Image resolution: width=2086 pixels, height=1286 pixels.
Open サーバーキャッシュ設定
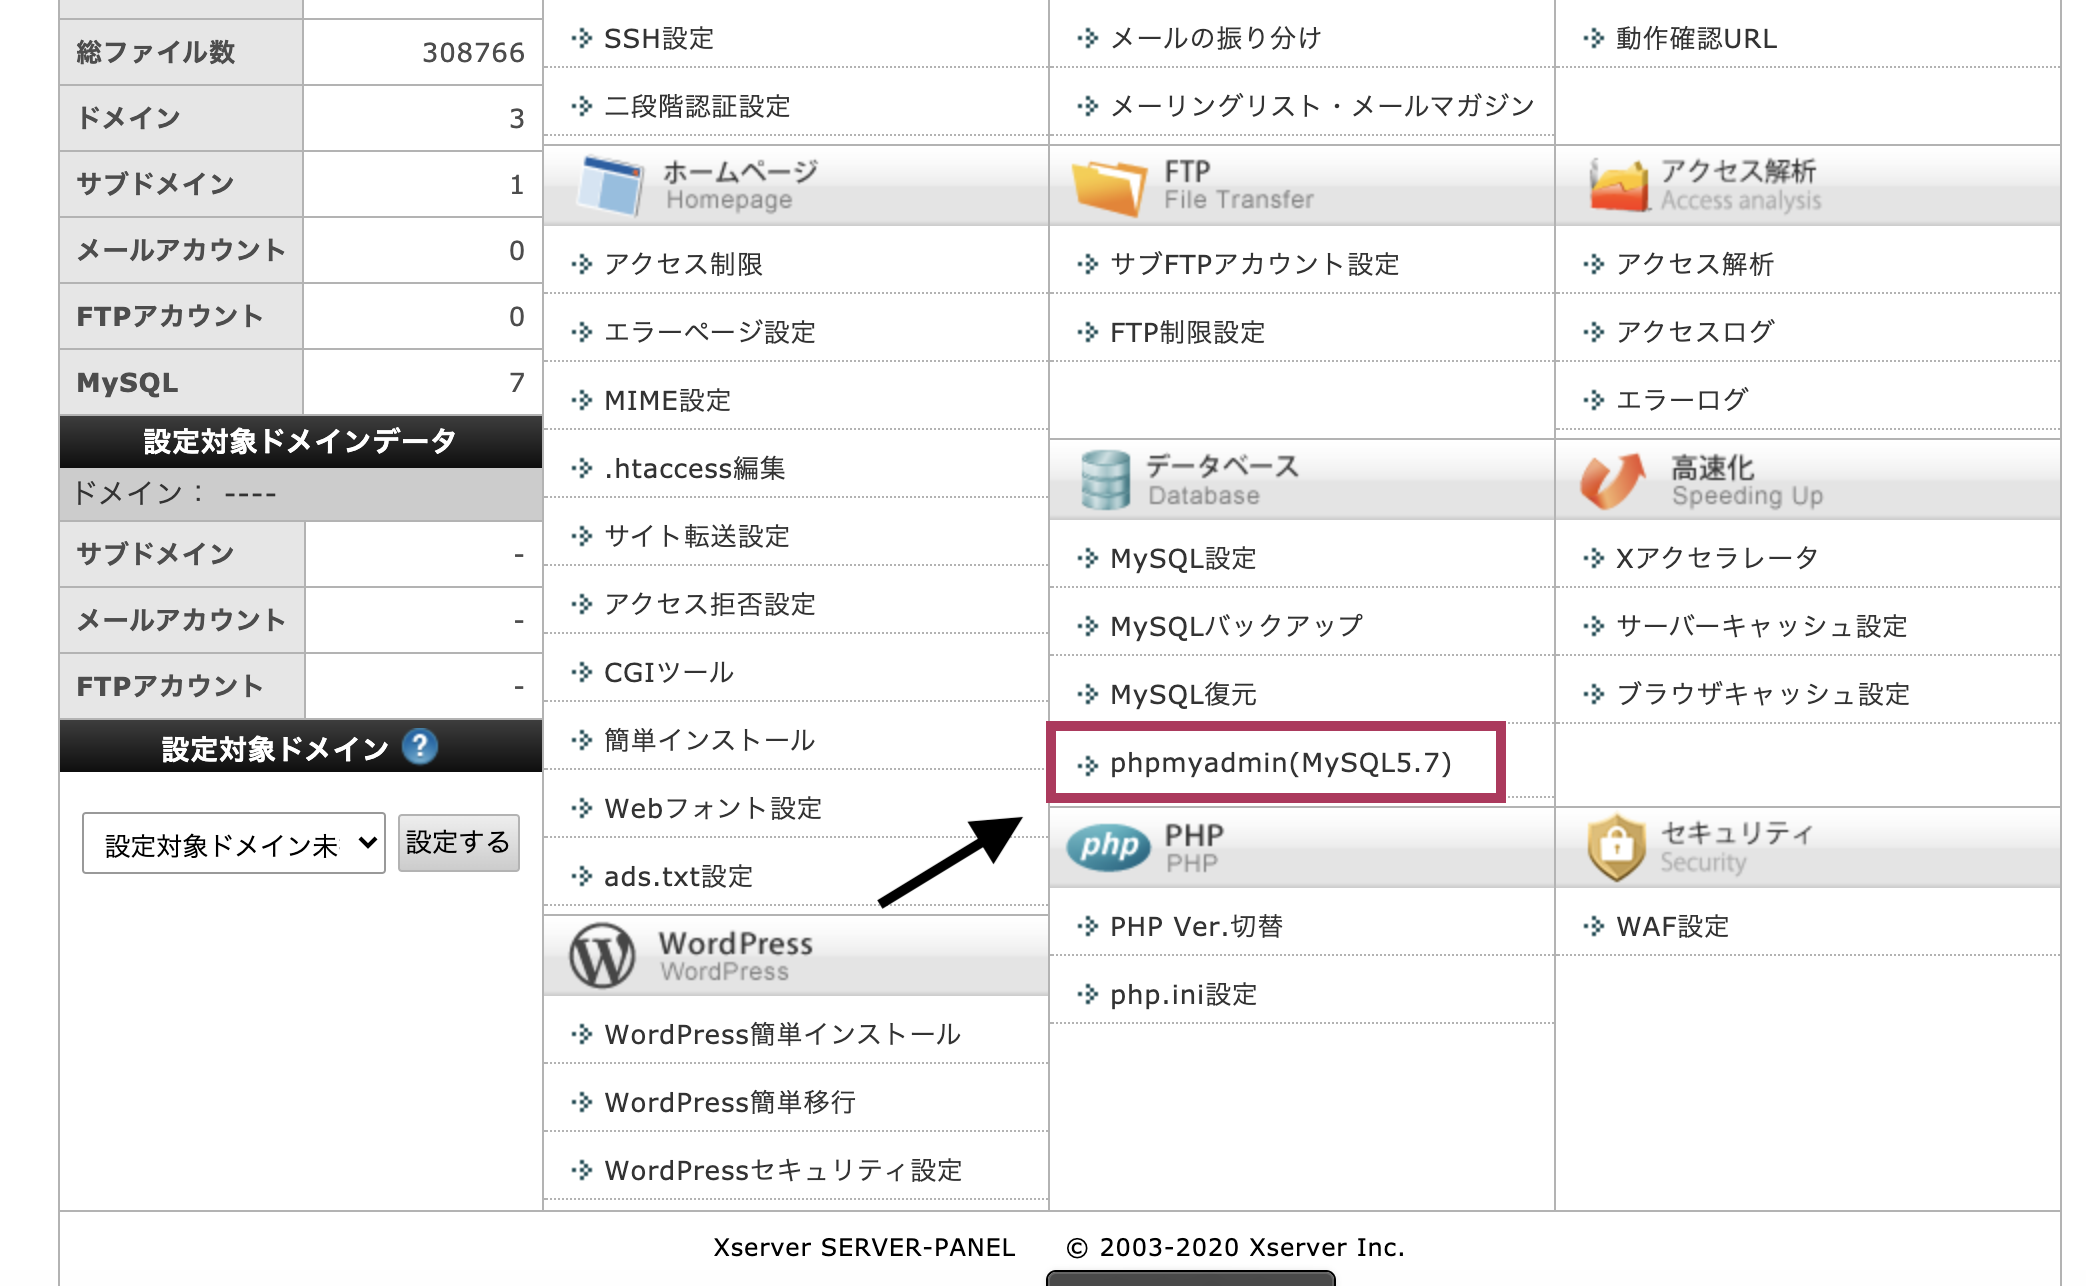1762,626
